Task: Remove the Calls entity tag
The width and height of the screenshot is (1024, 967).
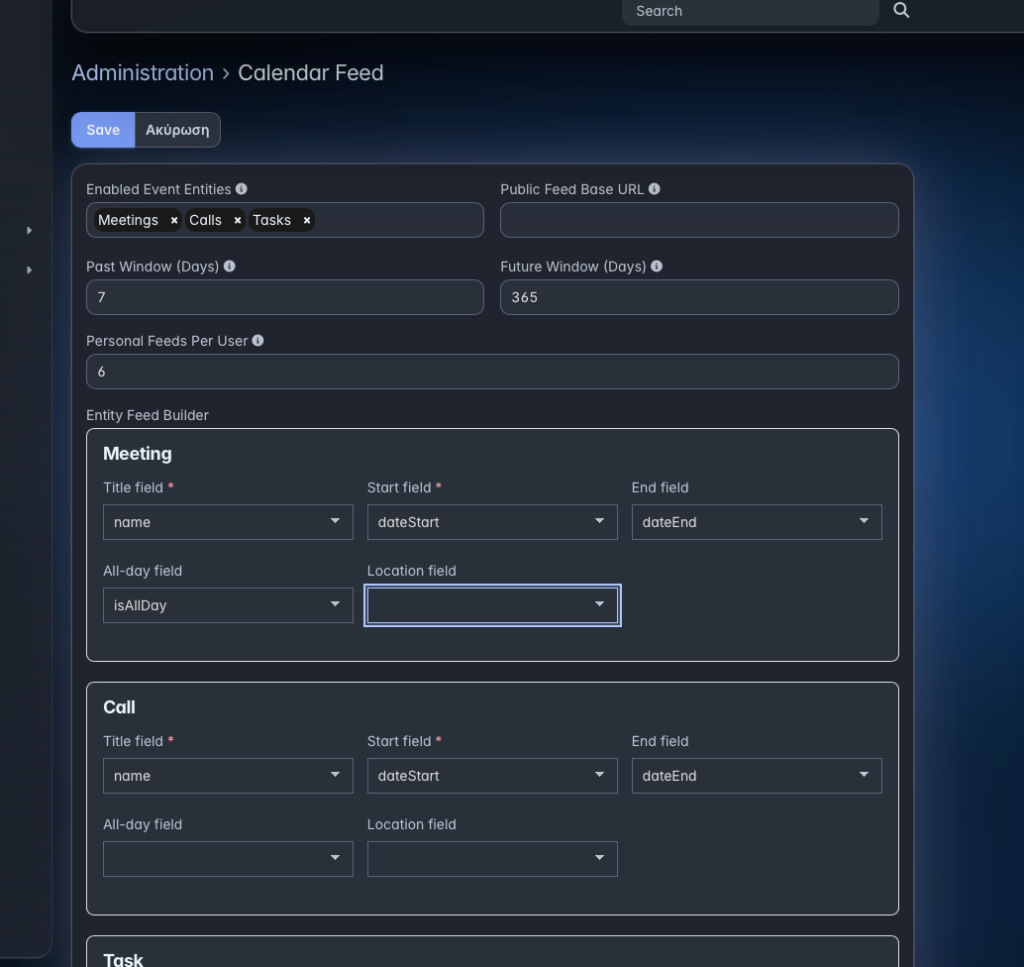Action: coord(238,221)
